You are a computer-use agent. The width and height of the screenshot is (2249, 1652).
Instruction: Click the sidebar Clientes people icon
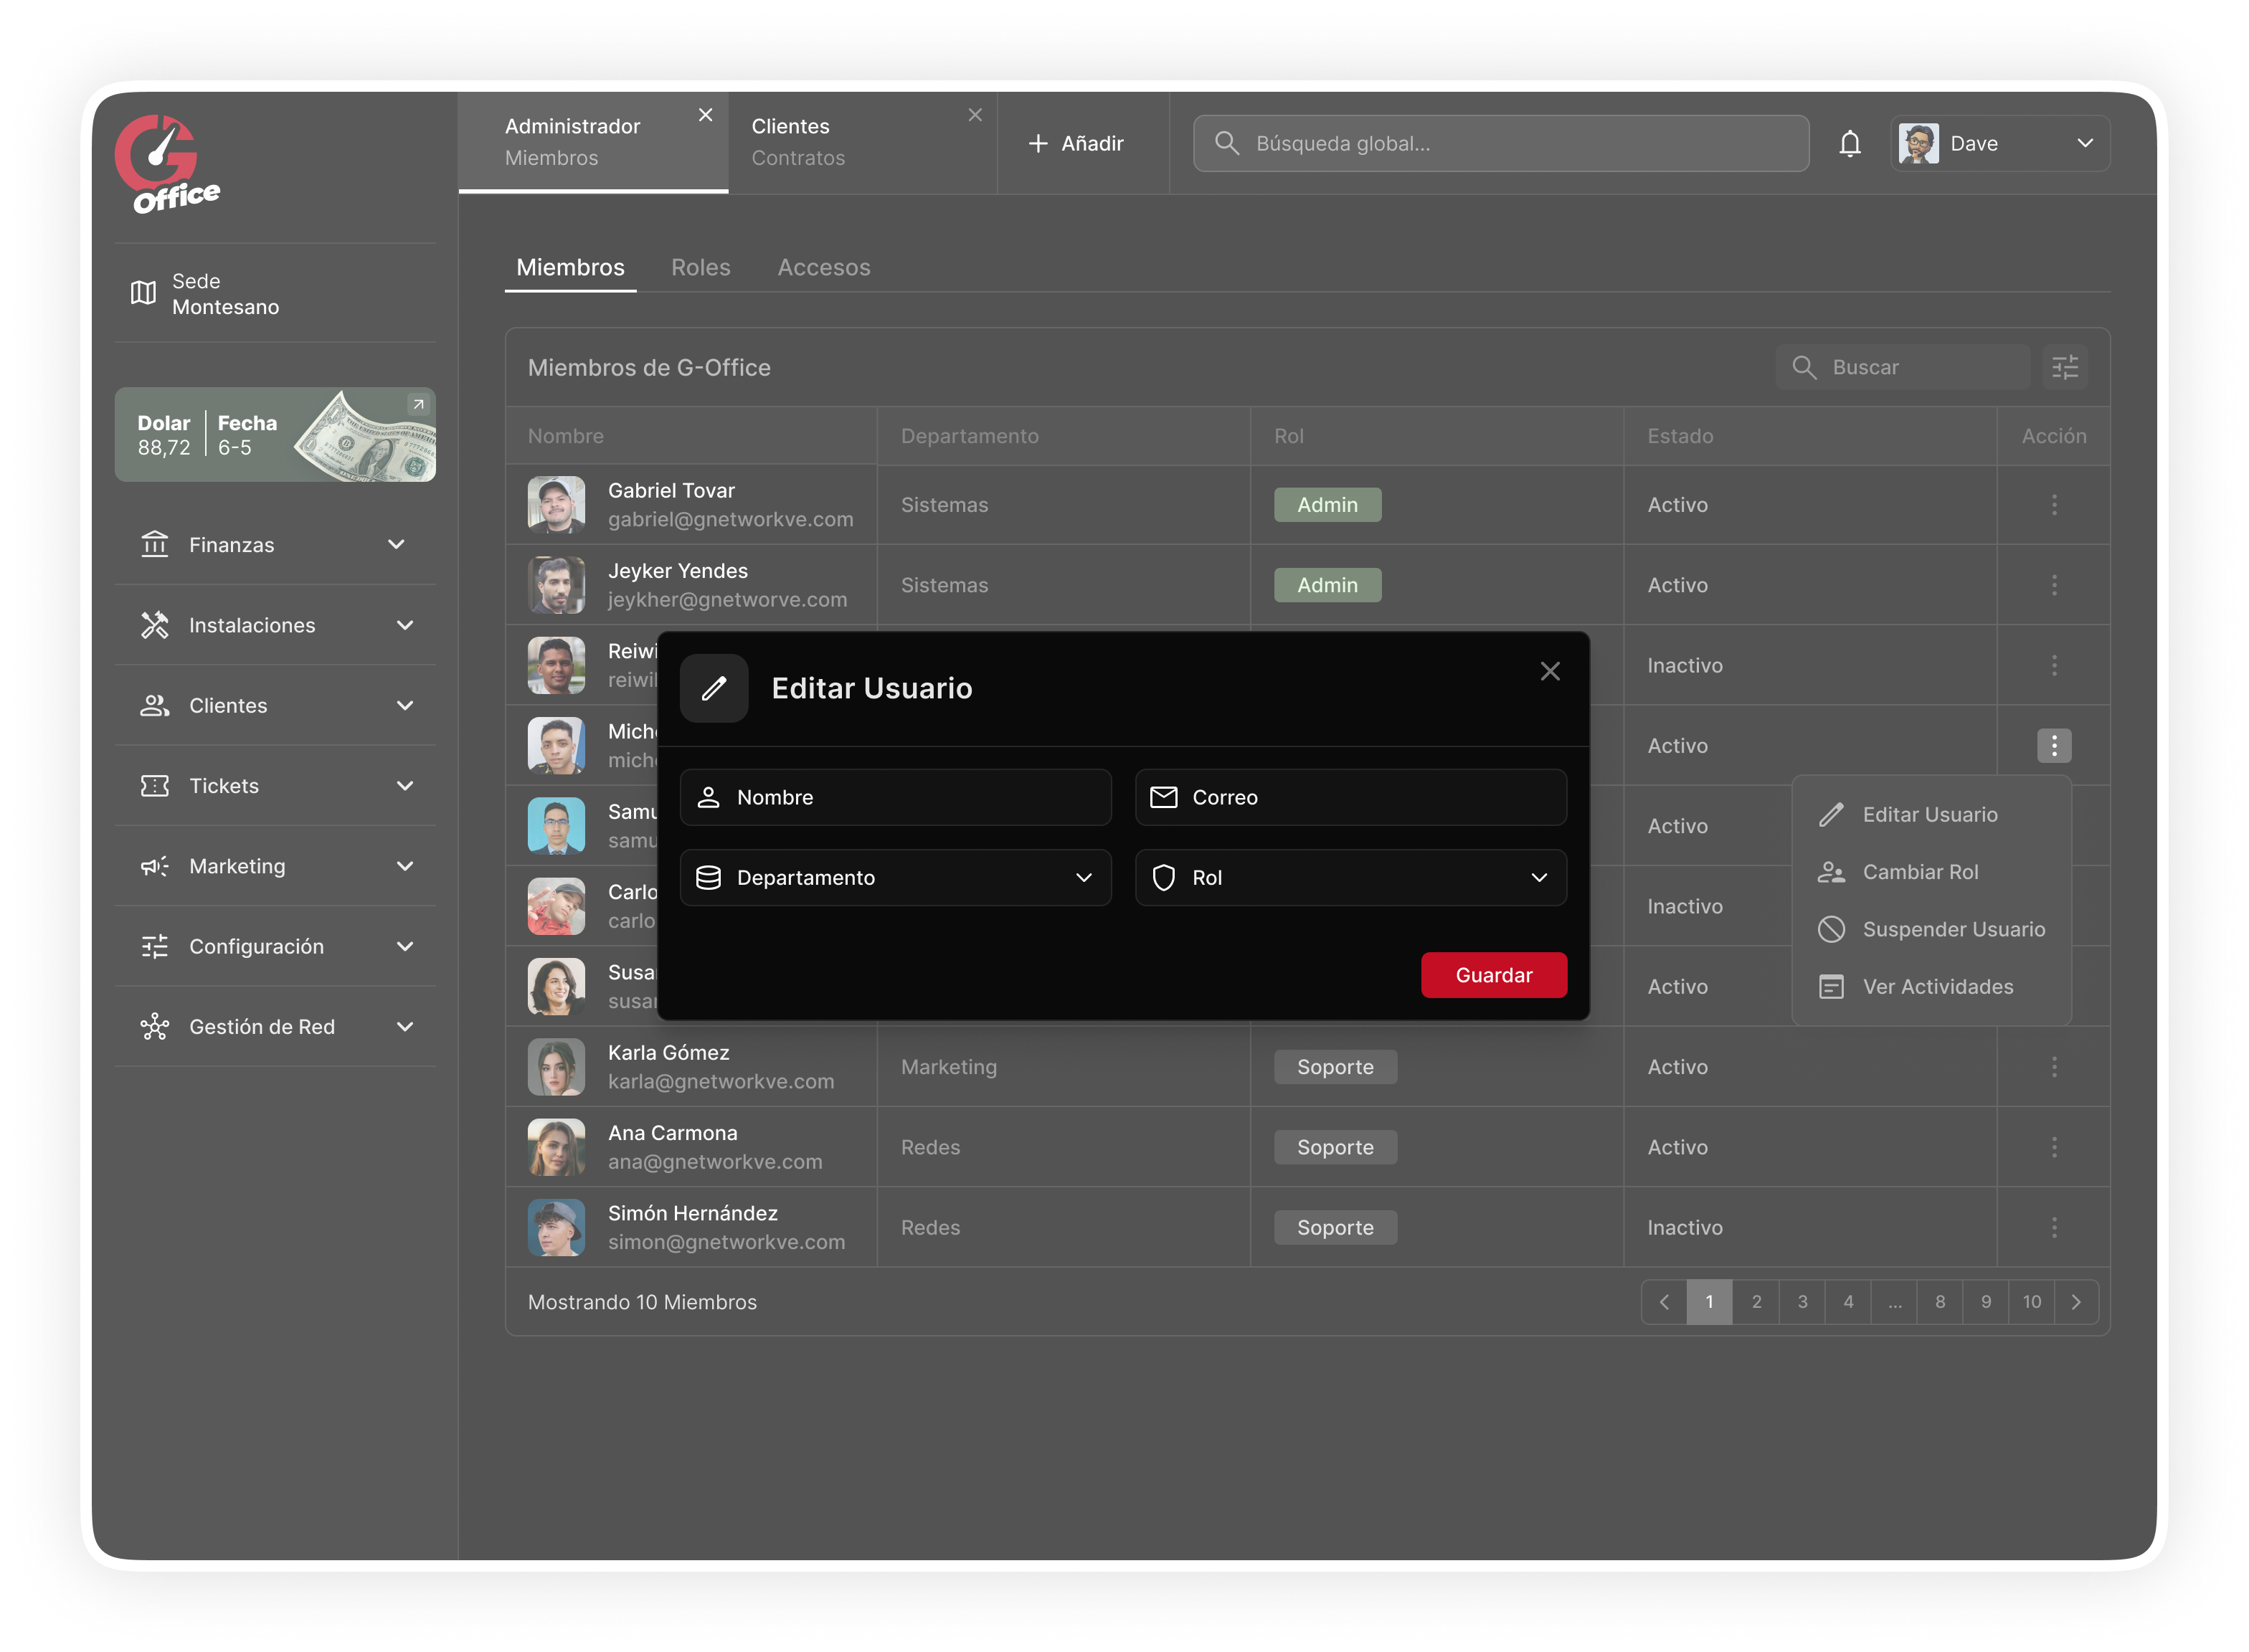coord(154,706)
